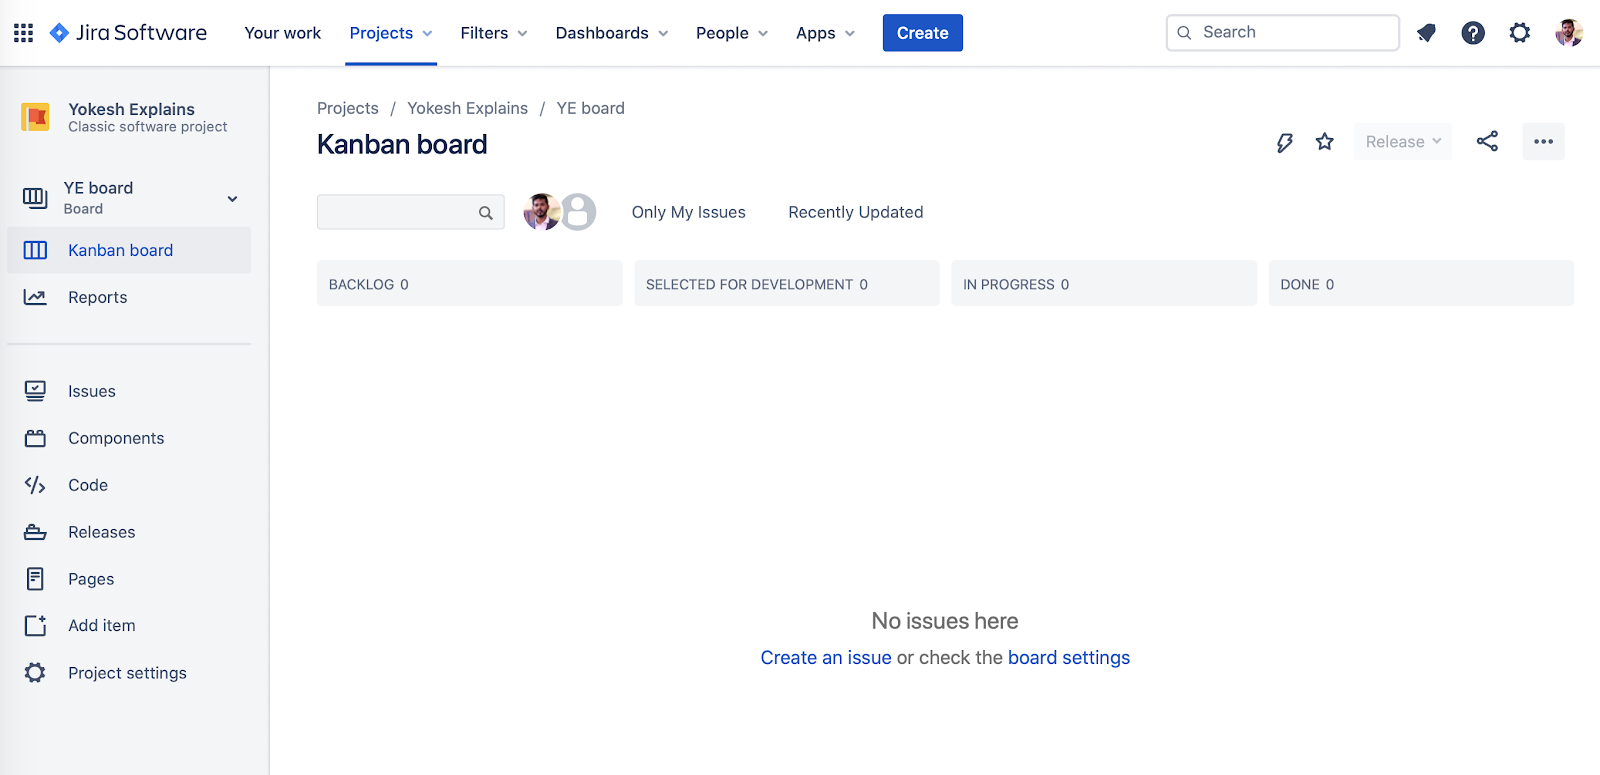Open Your work in top navigation
Screen dimensions: 1600x775
click(x=283, y=33)
